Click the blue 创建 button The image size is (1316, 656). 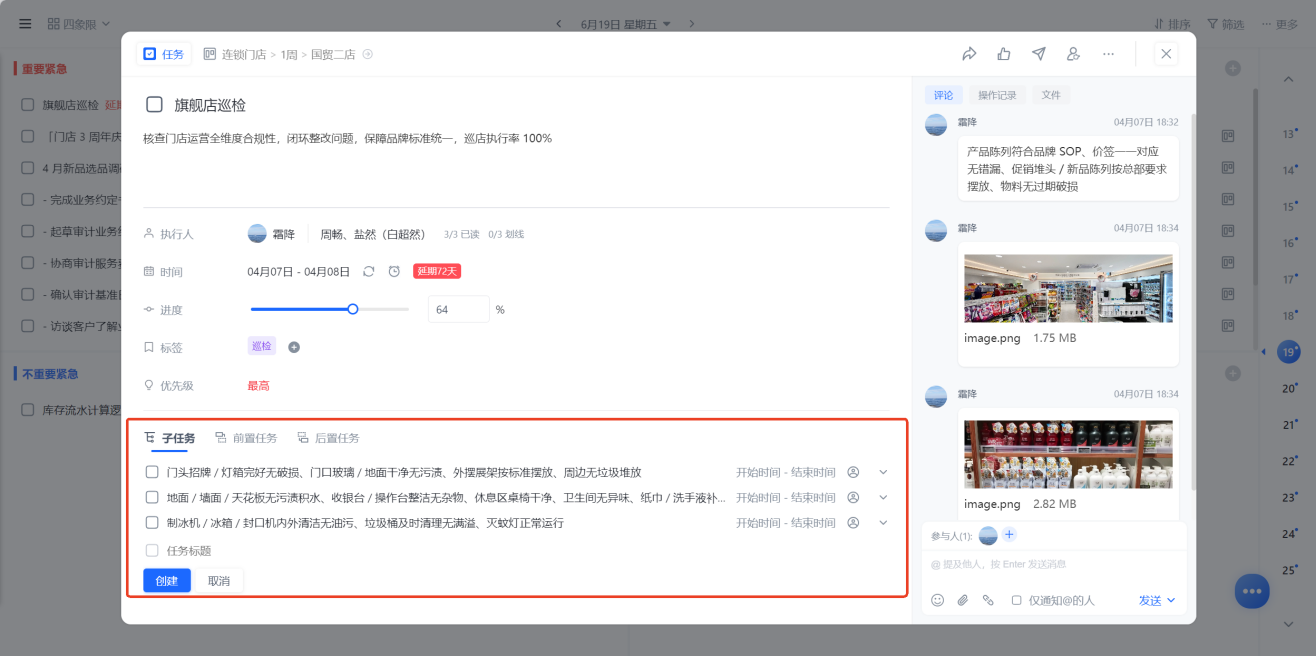[167, 581]
